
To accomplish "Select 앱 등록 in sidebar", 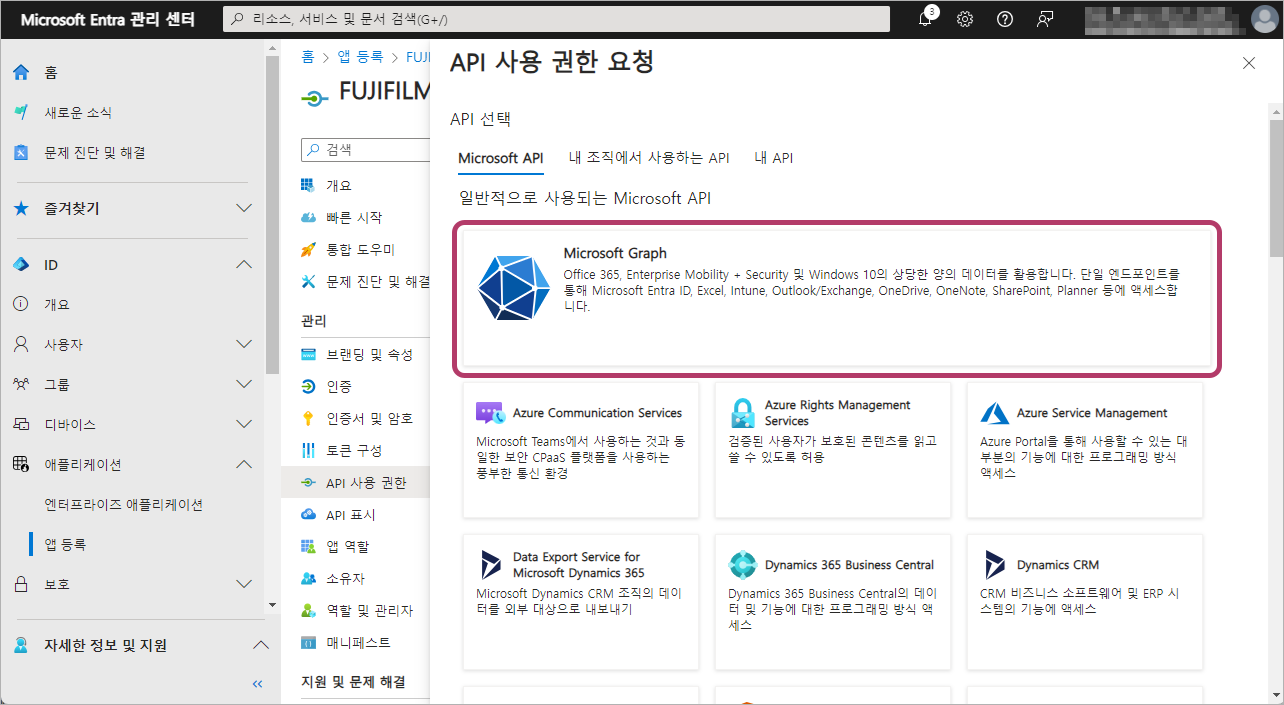I will click(x=65, y=544).
